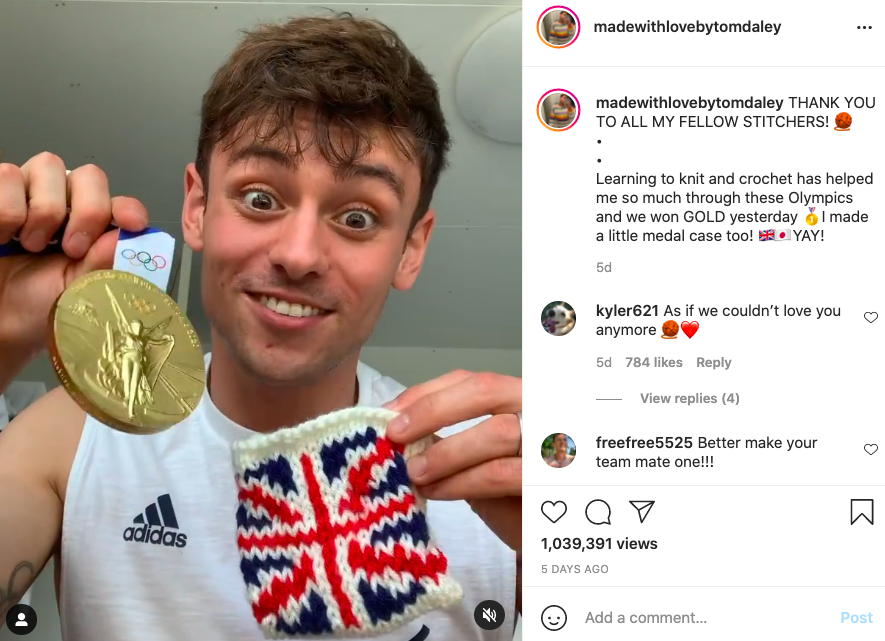Show tagged people via the person icon

click(x=21, y=620)
